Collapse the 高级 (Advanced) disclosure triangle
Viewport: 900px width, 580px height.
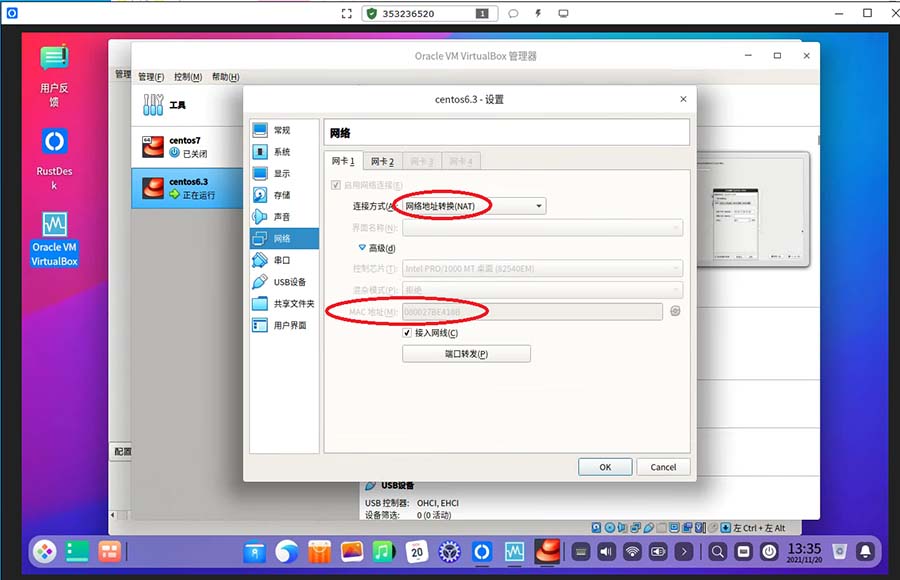pyautogui.click(x=362, y=248)
